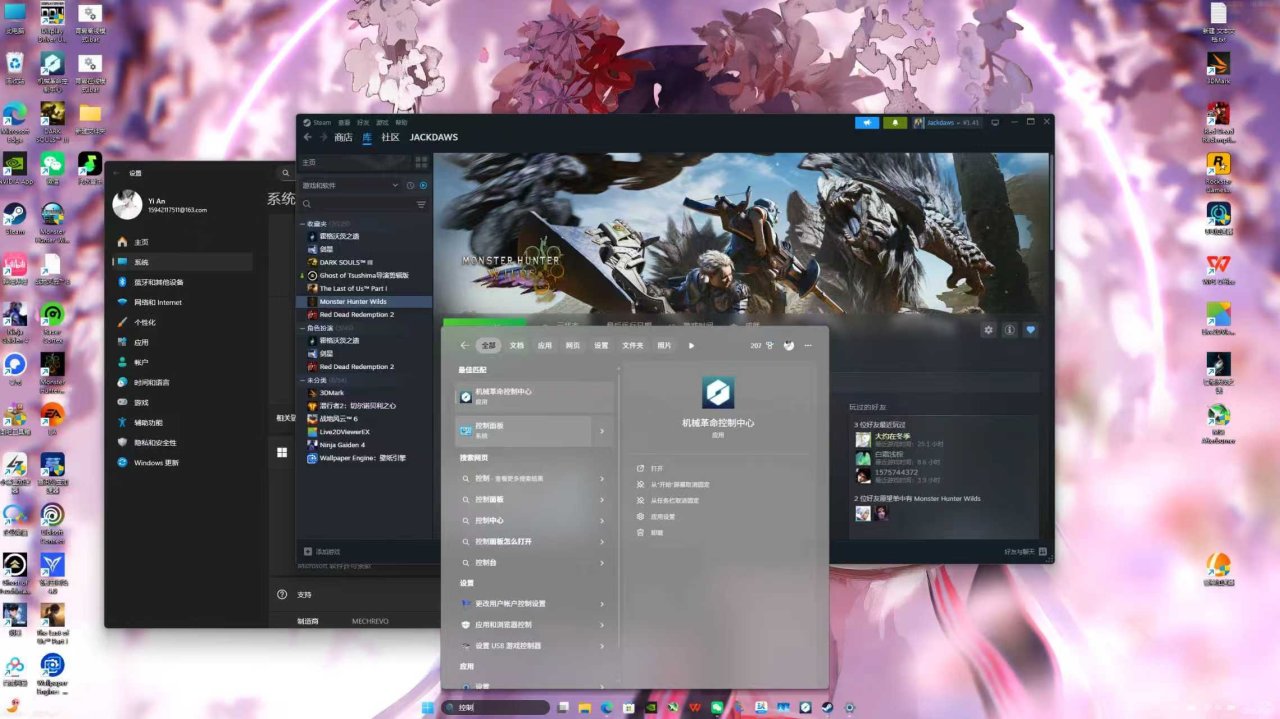Click the Windows Start button
Viewport: 1280px width, 719px height.
click(x=428, y=707)
